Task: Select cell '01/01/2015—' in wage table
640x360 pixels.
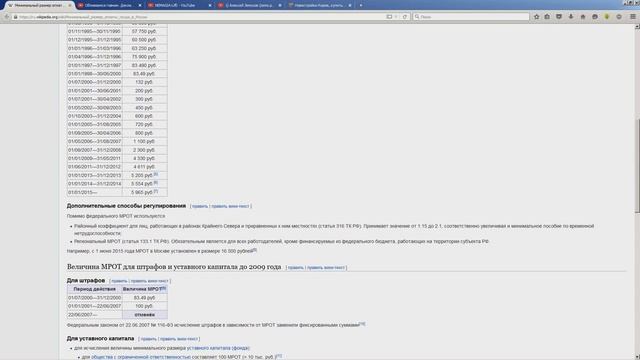Action: (95, 192)
